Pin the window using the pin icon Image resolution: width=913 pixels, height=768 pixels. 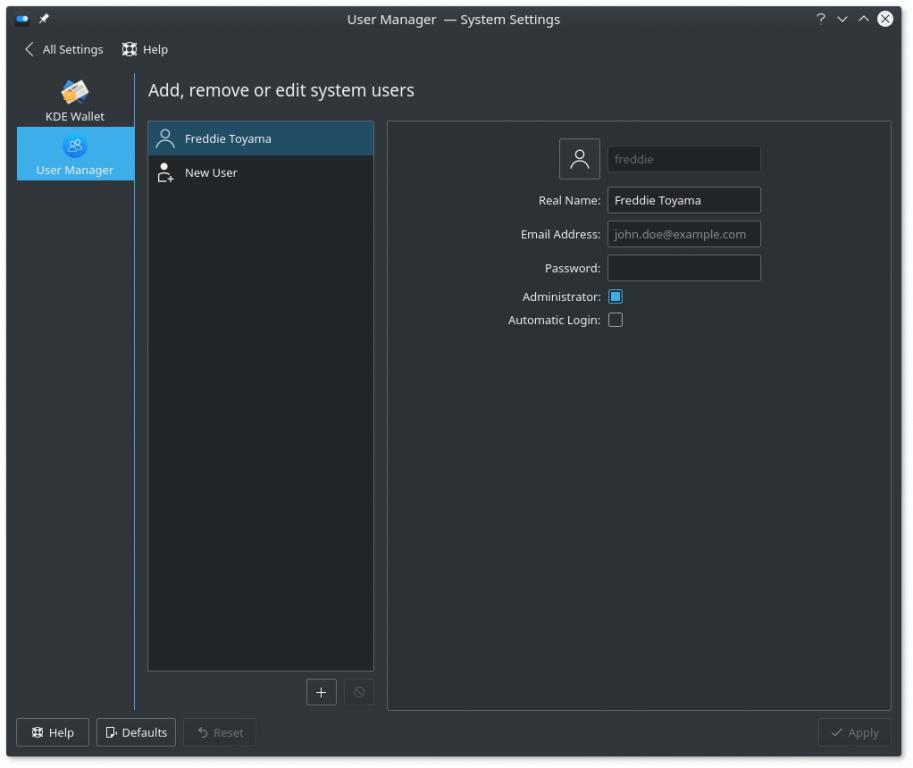click(44, 19)
